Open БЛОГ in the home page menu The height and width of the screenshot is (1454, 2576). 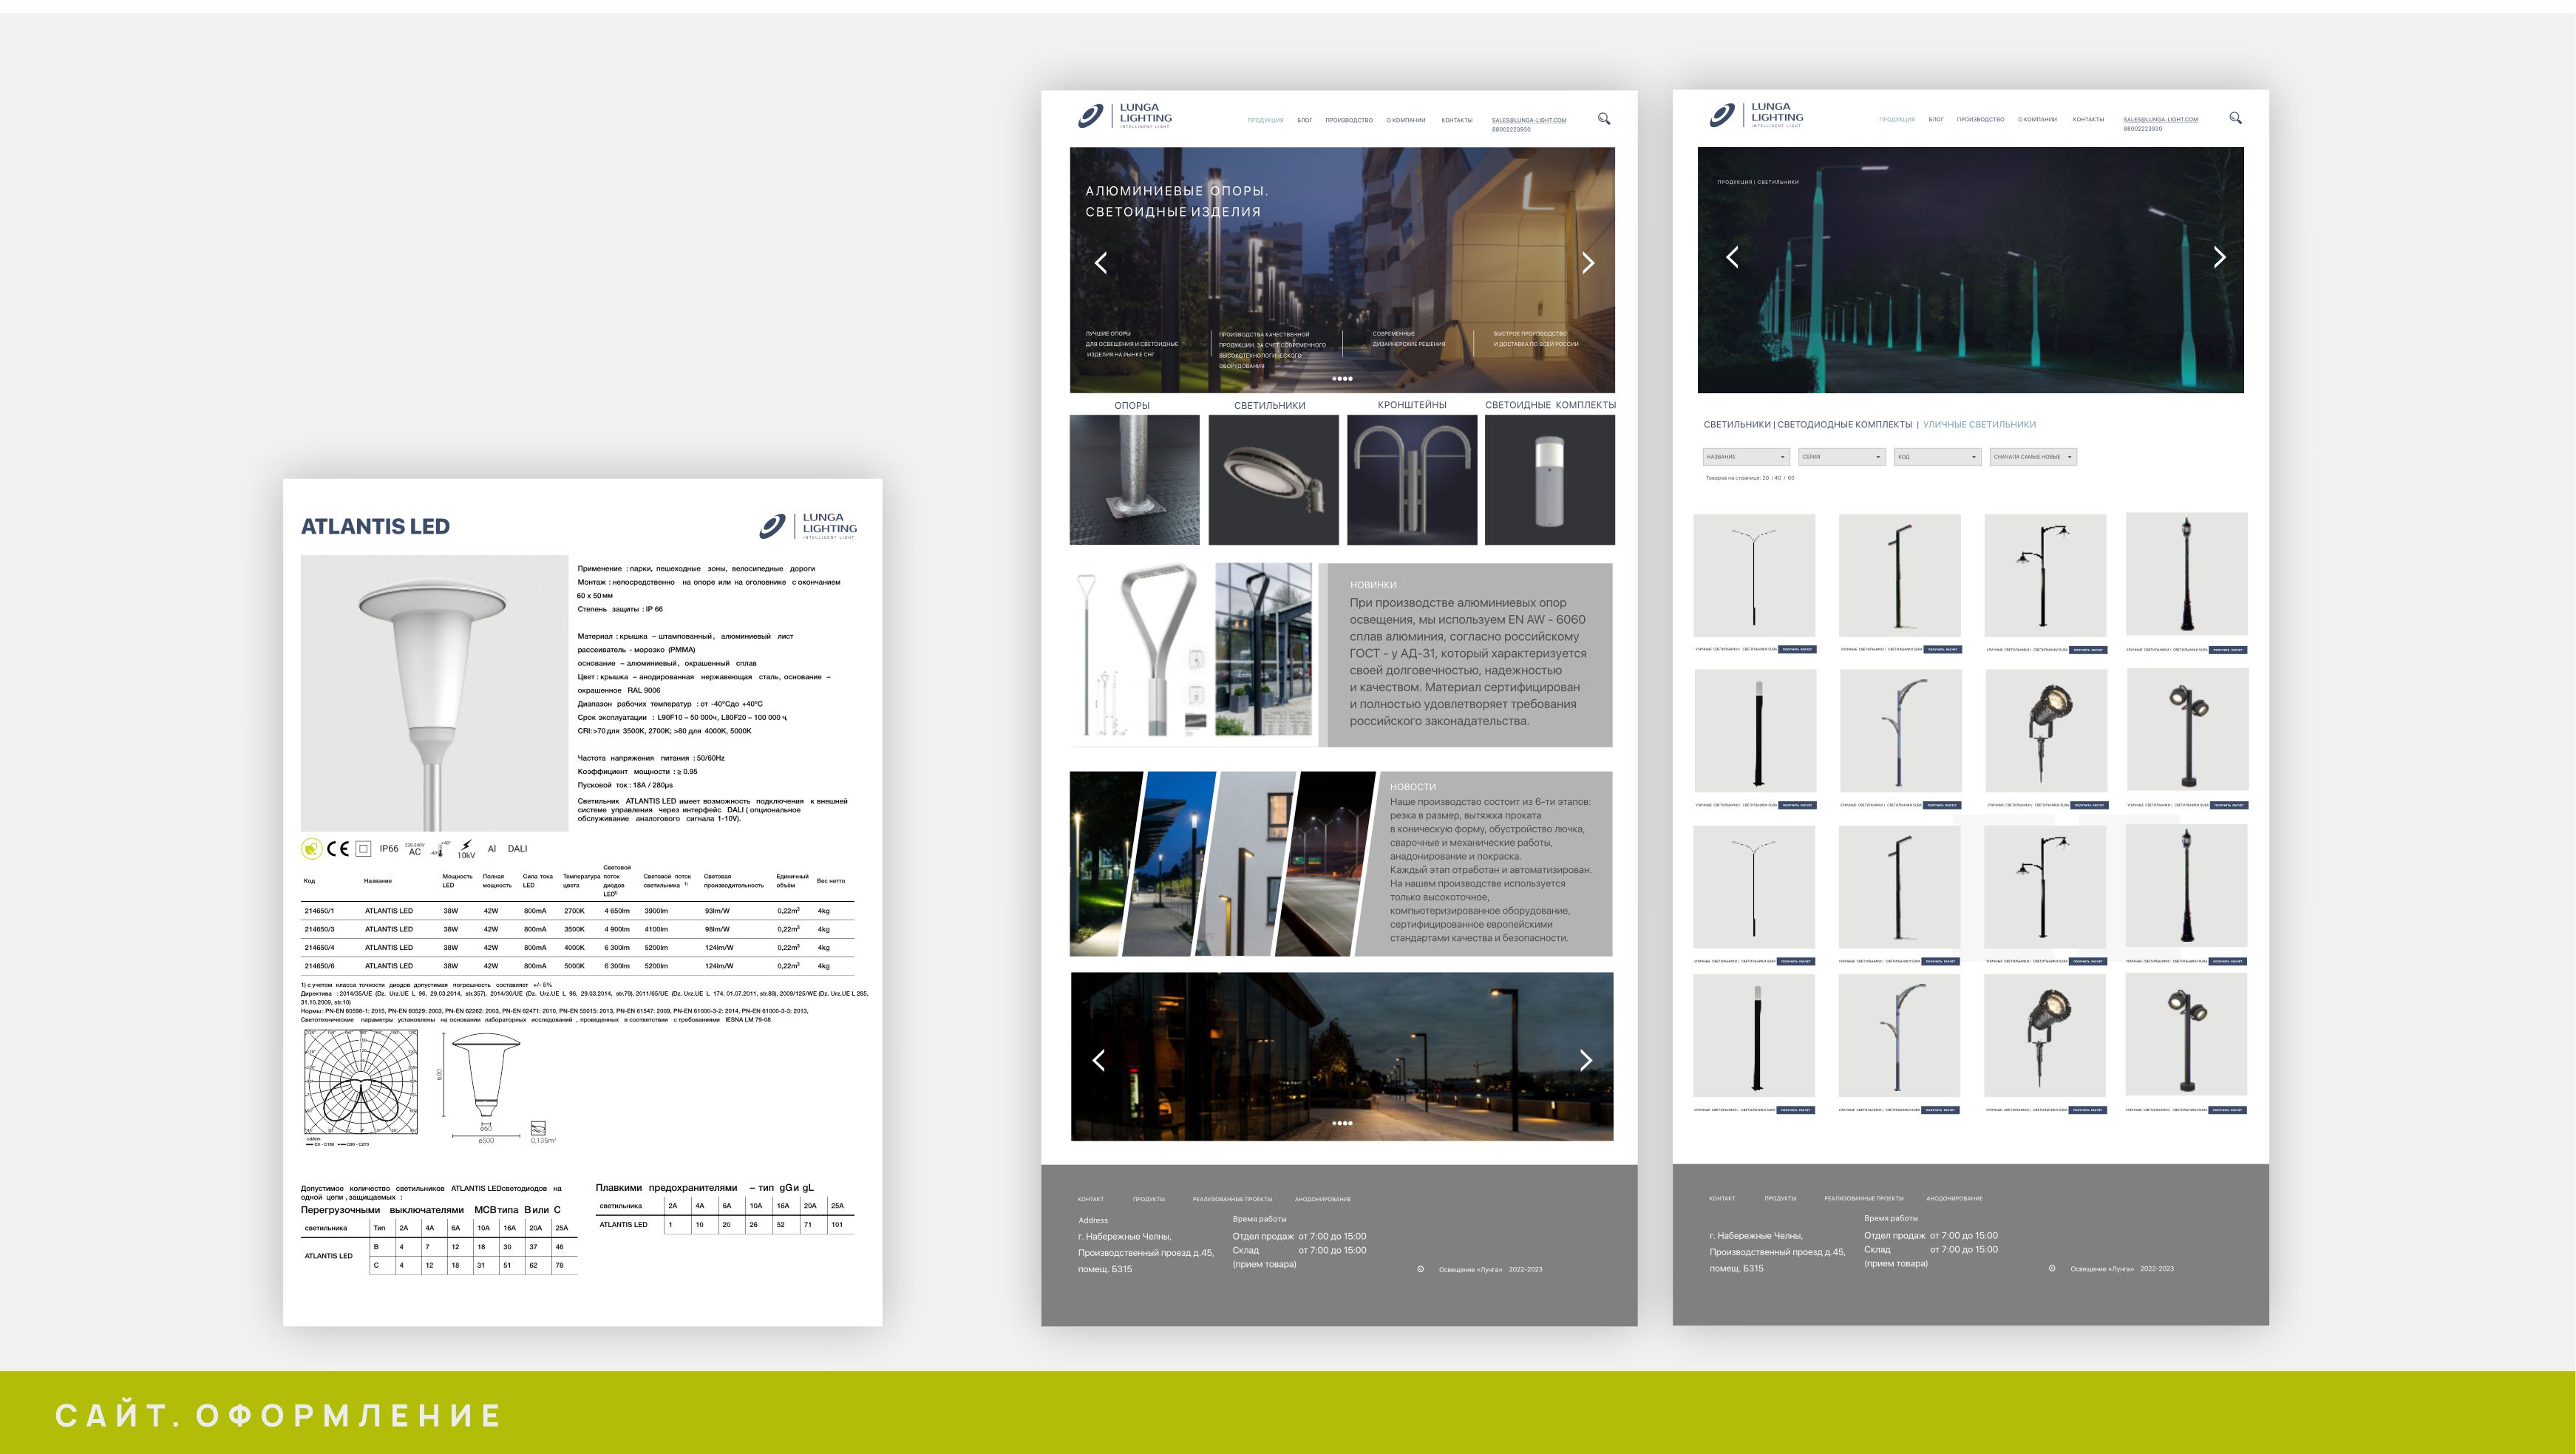[x=1304, y=120]
